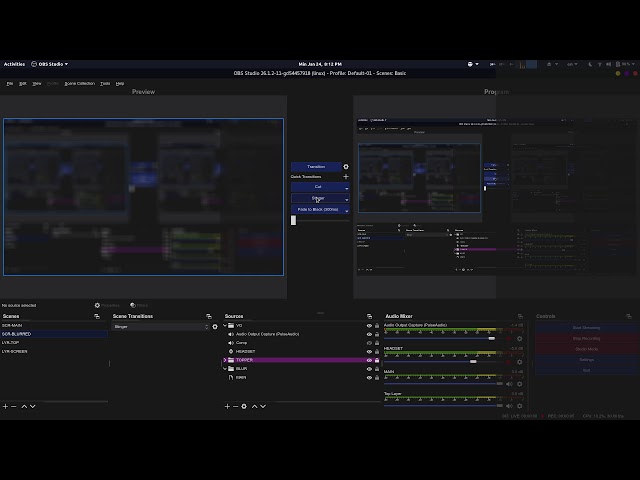Click the Fade to Black quick transition

pyautogui.click(x=316, y=210)
